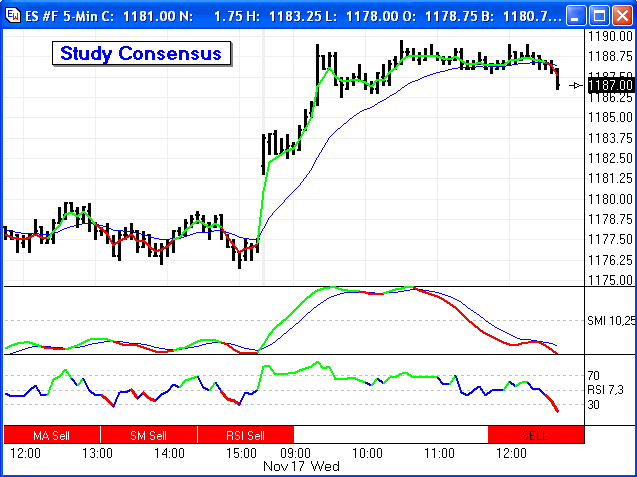Click the white neutral consensus bar segment
The image size is (637, 477).
coord(390,435)
